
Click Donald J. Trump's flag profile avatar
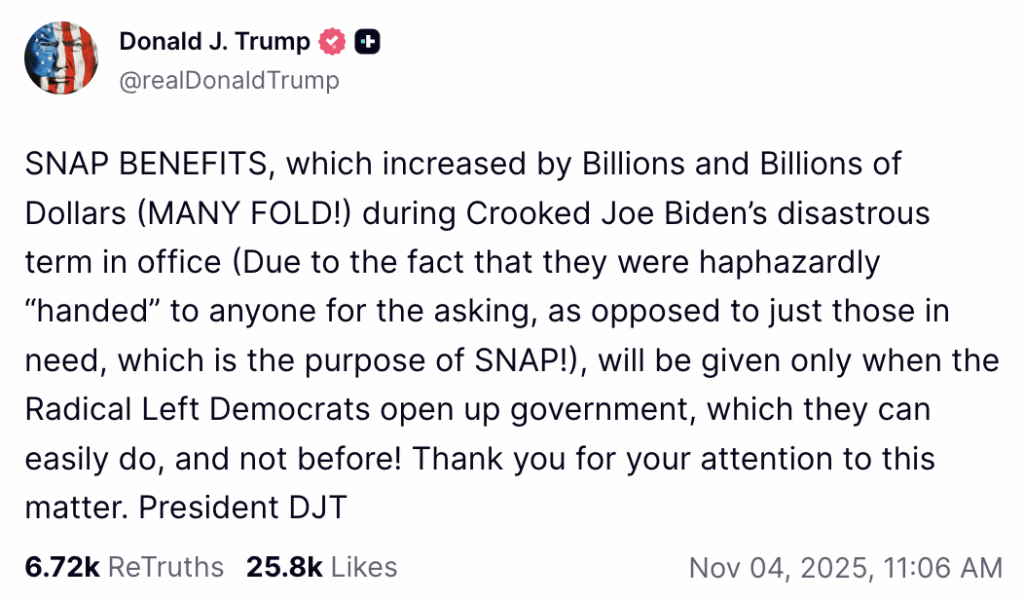pos(60,58)
